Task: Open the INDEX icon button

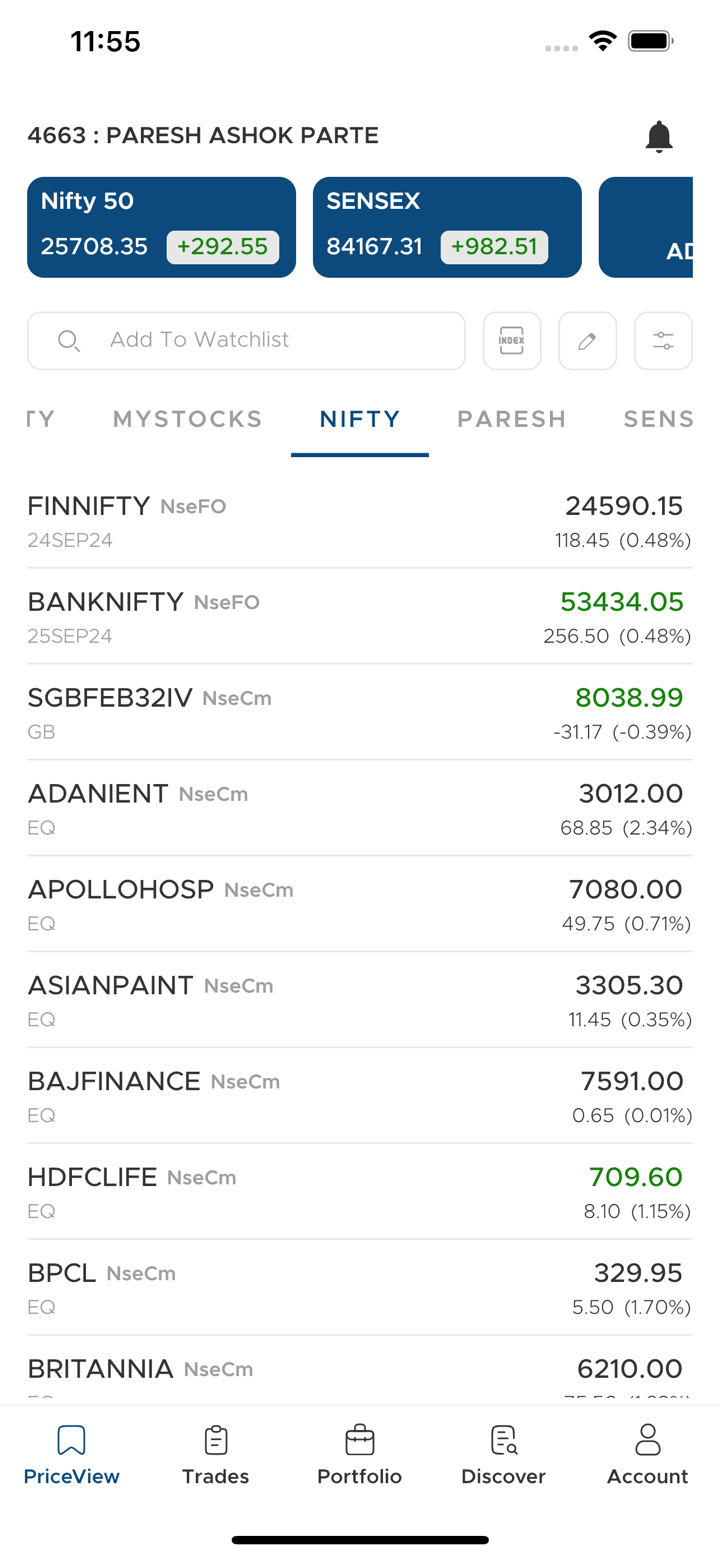Action: 512,341
